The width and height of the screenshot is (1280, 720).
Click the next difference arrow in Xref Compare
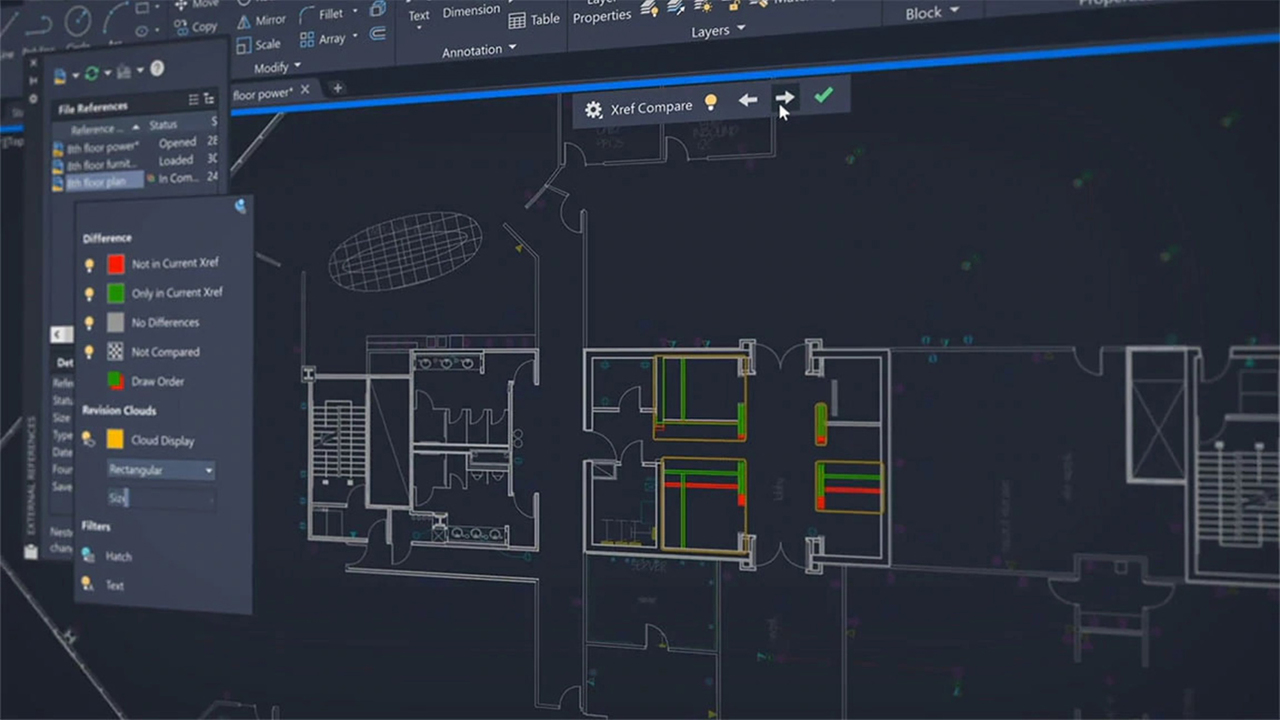coord(785,99)
